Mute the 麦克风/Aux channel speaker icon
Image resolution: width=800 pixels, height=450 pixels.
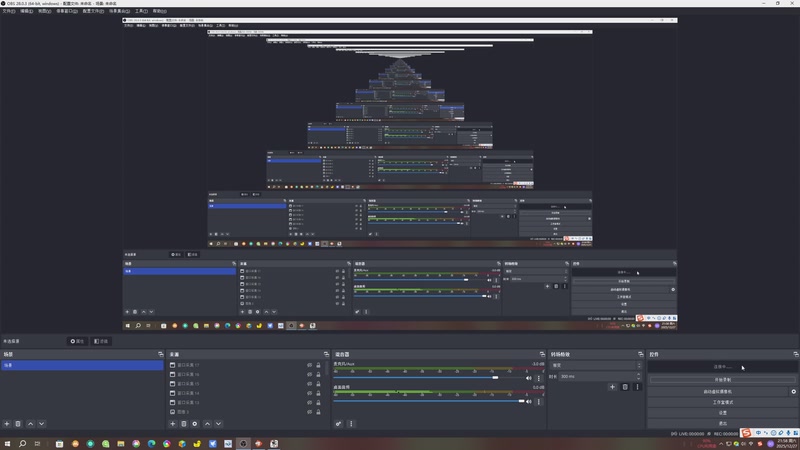click(529, 378)
